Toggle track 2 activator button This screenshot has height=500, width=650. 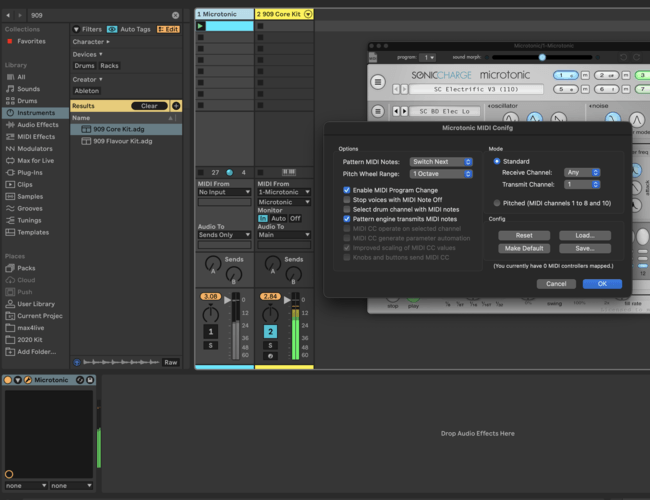270,332
